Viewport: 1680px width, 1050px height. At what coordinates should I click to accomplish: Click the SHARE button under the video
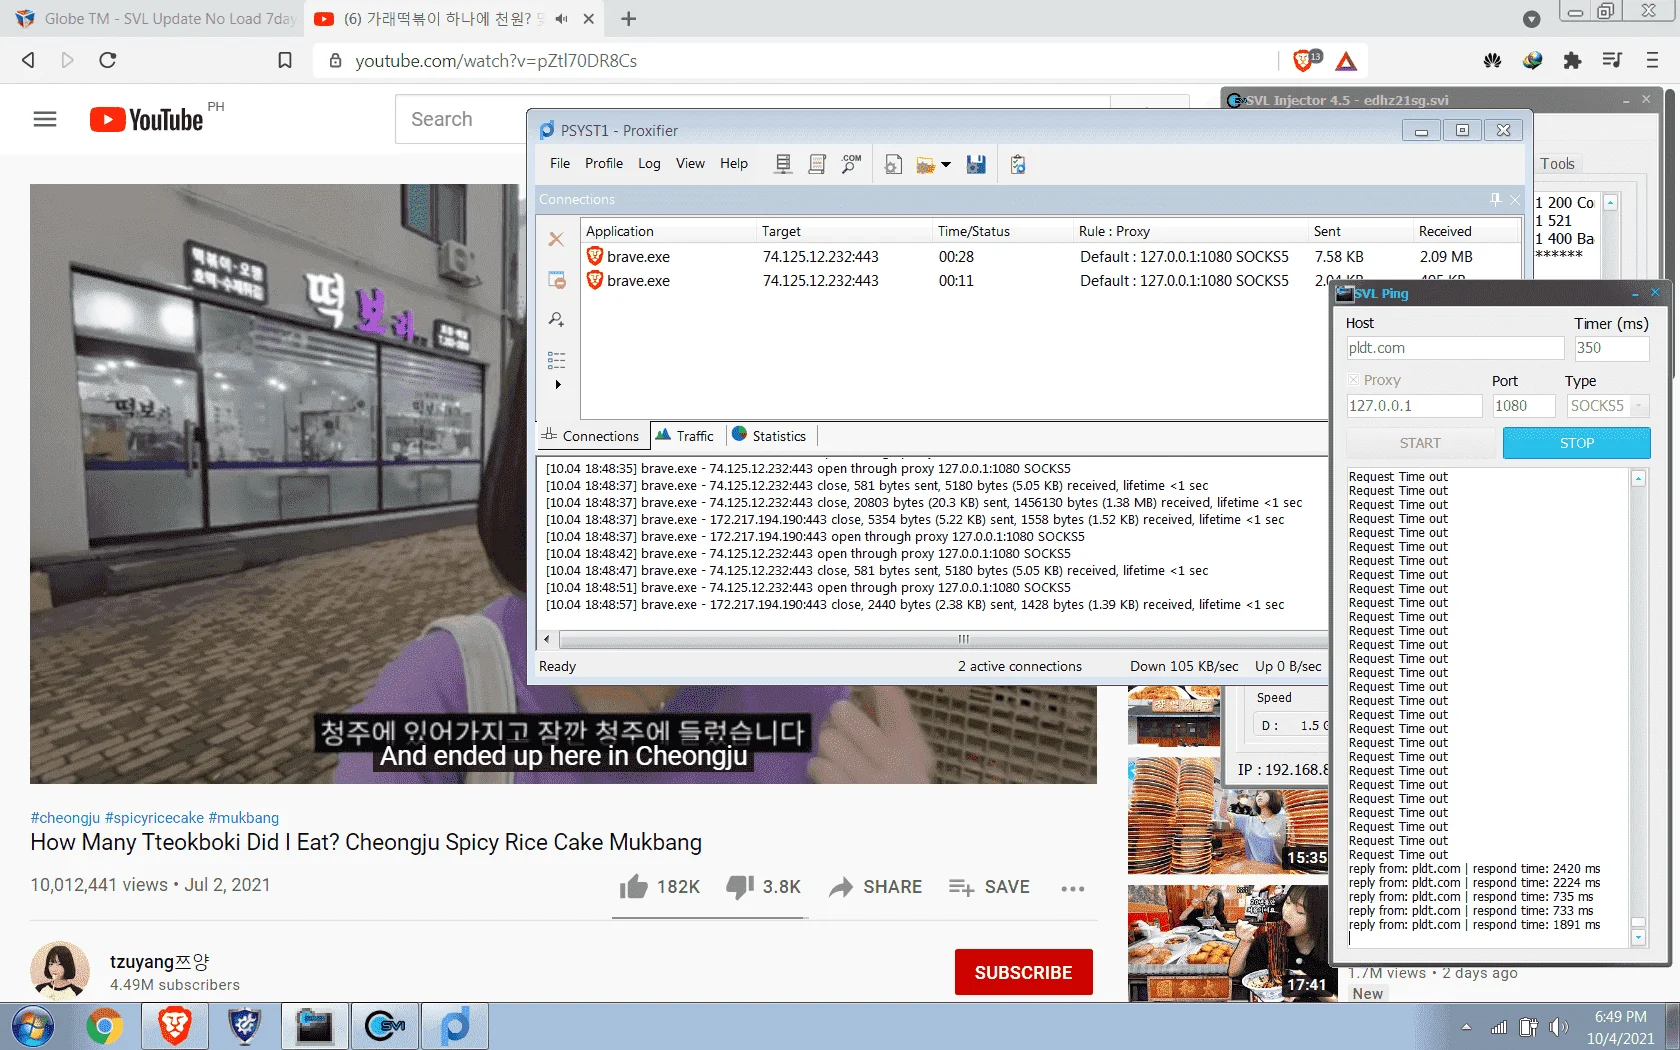click(876, 887)
